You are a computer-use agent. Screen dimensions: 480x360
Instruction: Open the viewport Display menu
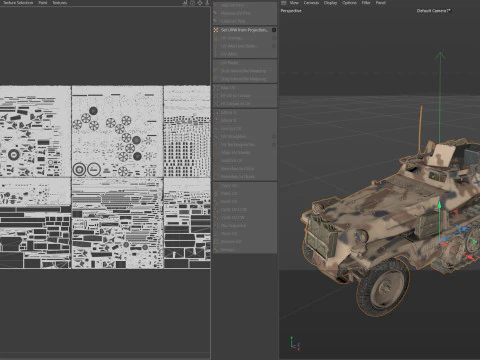pyautogui.click(x=330, y=3)
